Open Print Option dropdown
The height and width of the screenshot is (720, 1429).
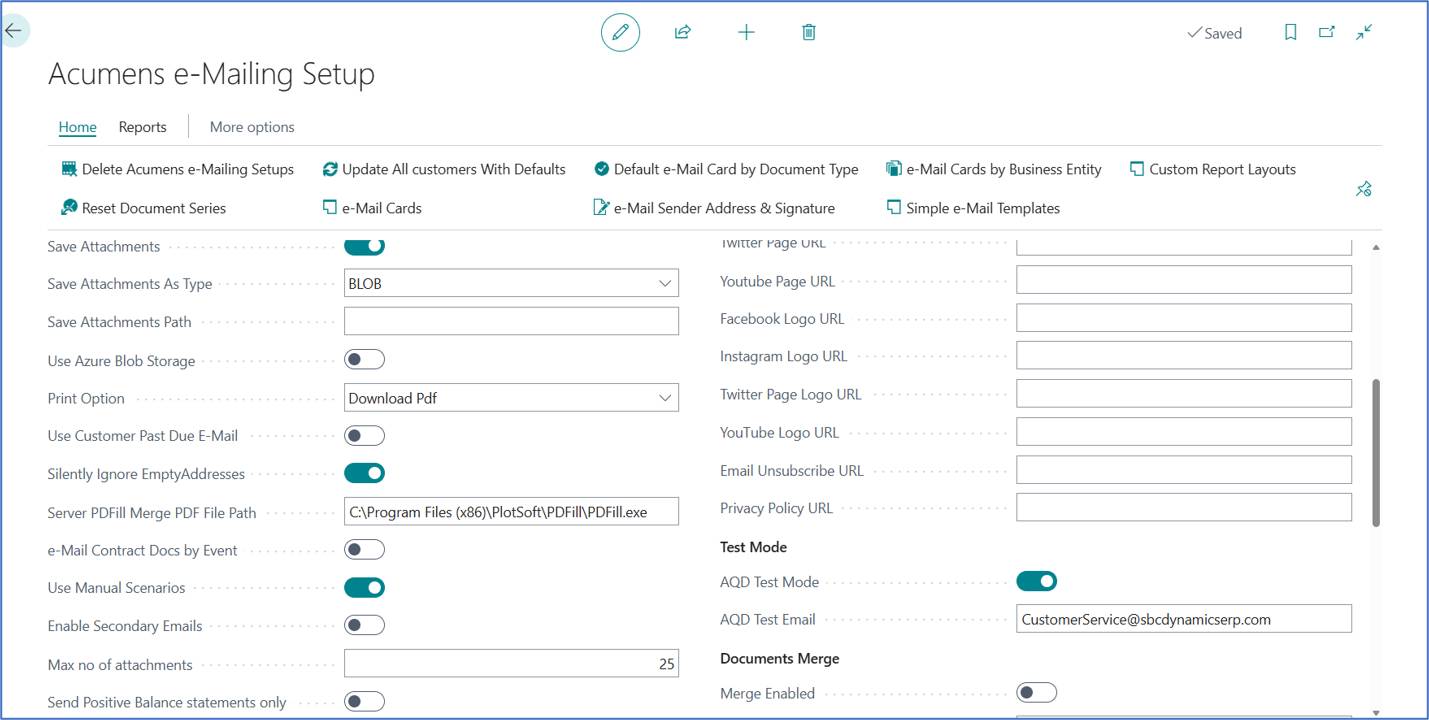click(x=511, y=397)
